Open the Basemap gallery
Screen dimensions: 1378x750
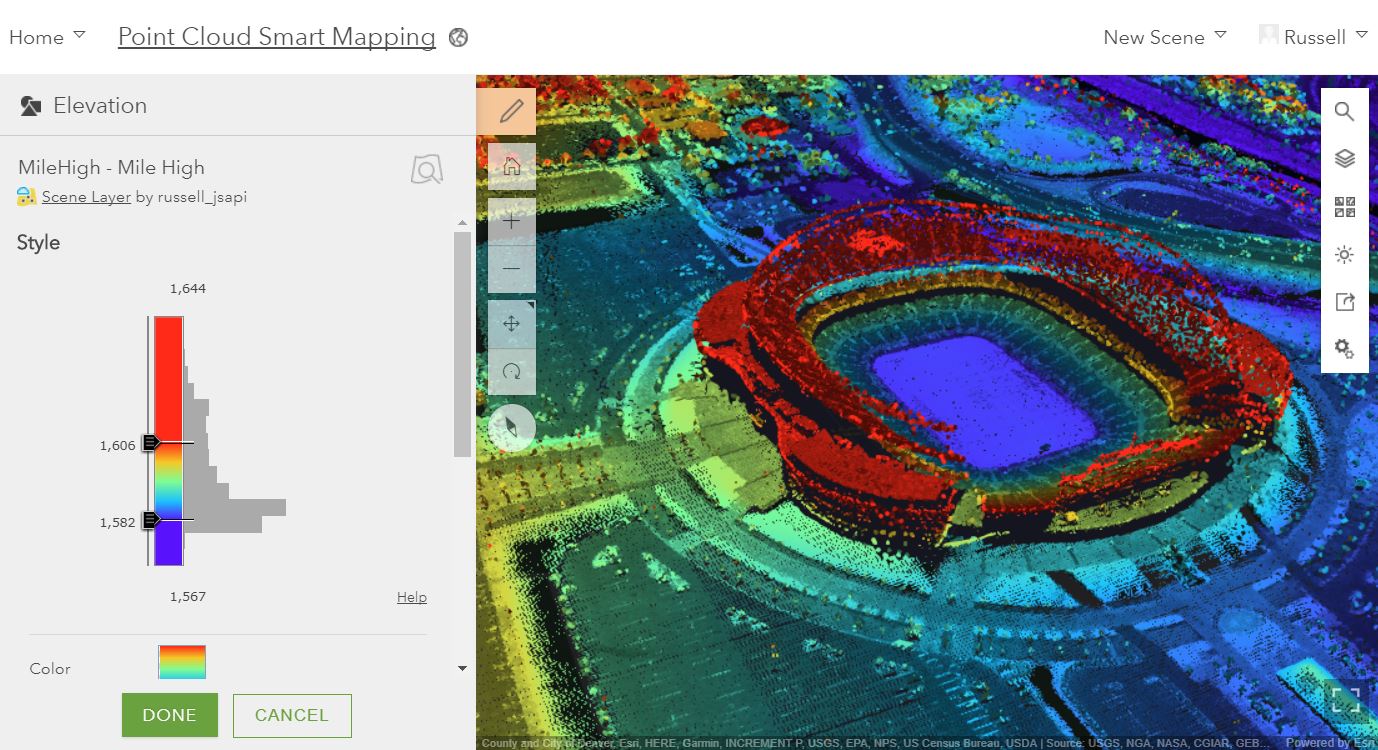click(1345, 207)
